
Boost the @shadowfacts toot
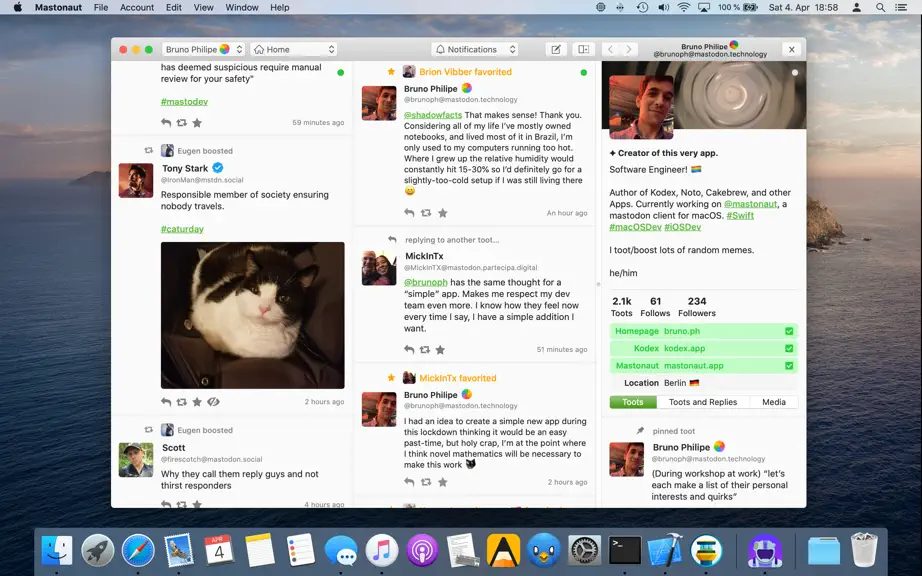(426, 213)
